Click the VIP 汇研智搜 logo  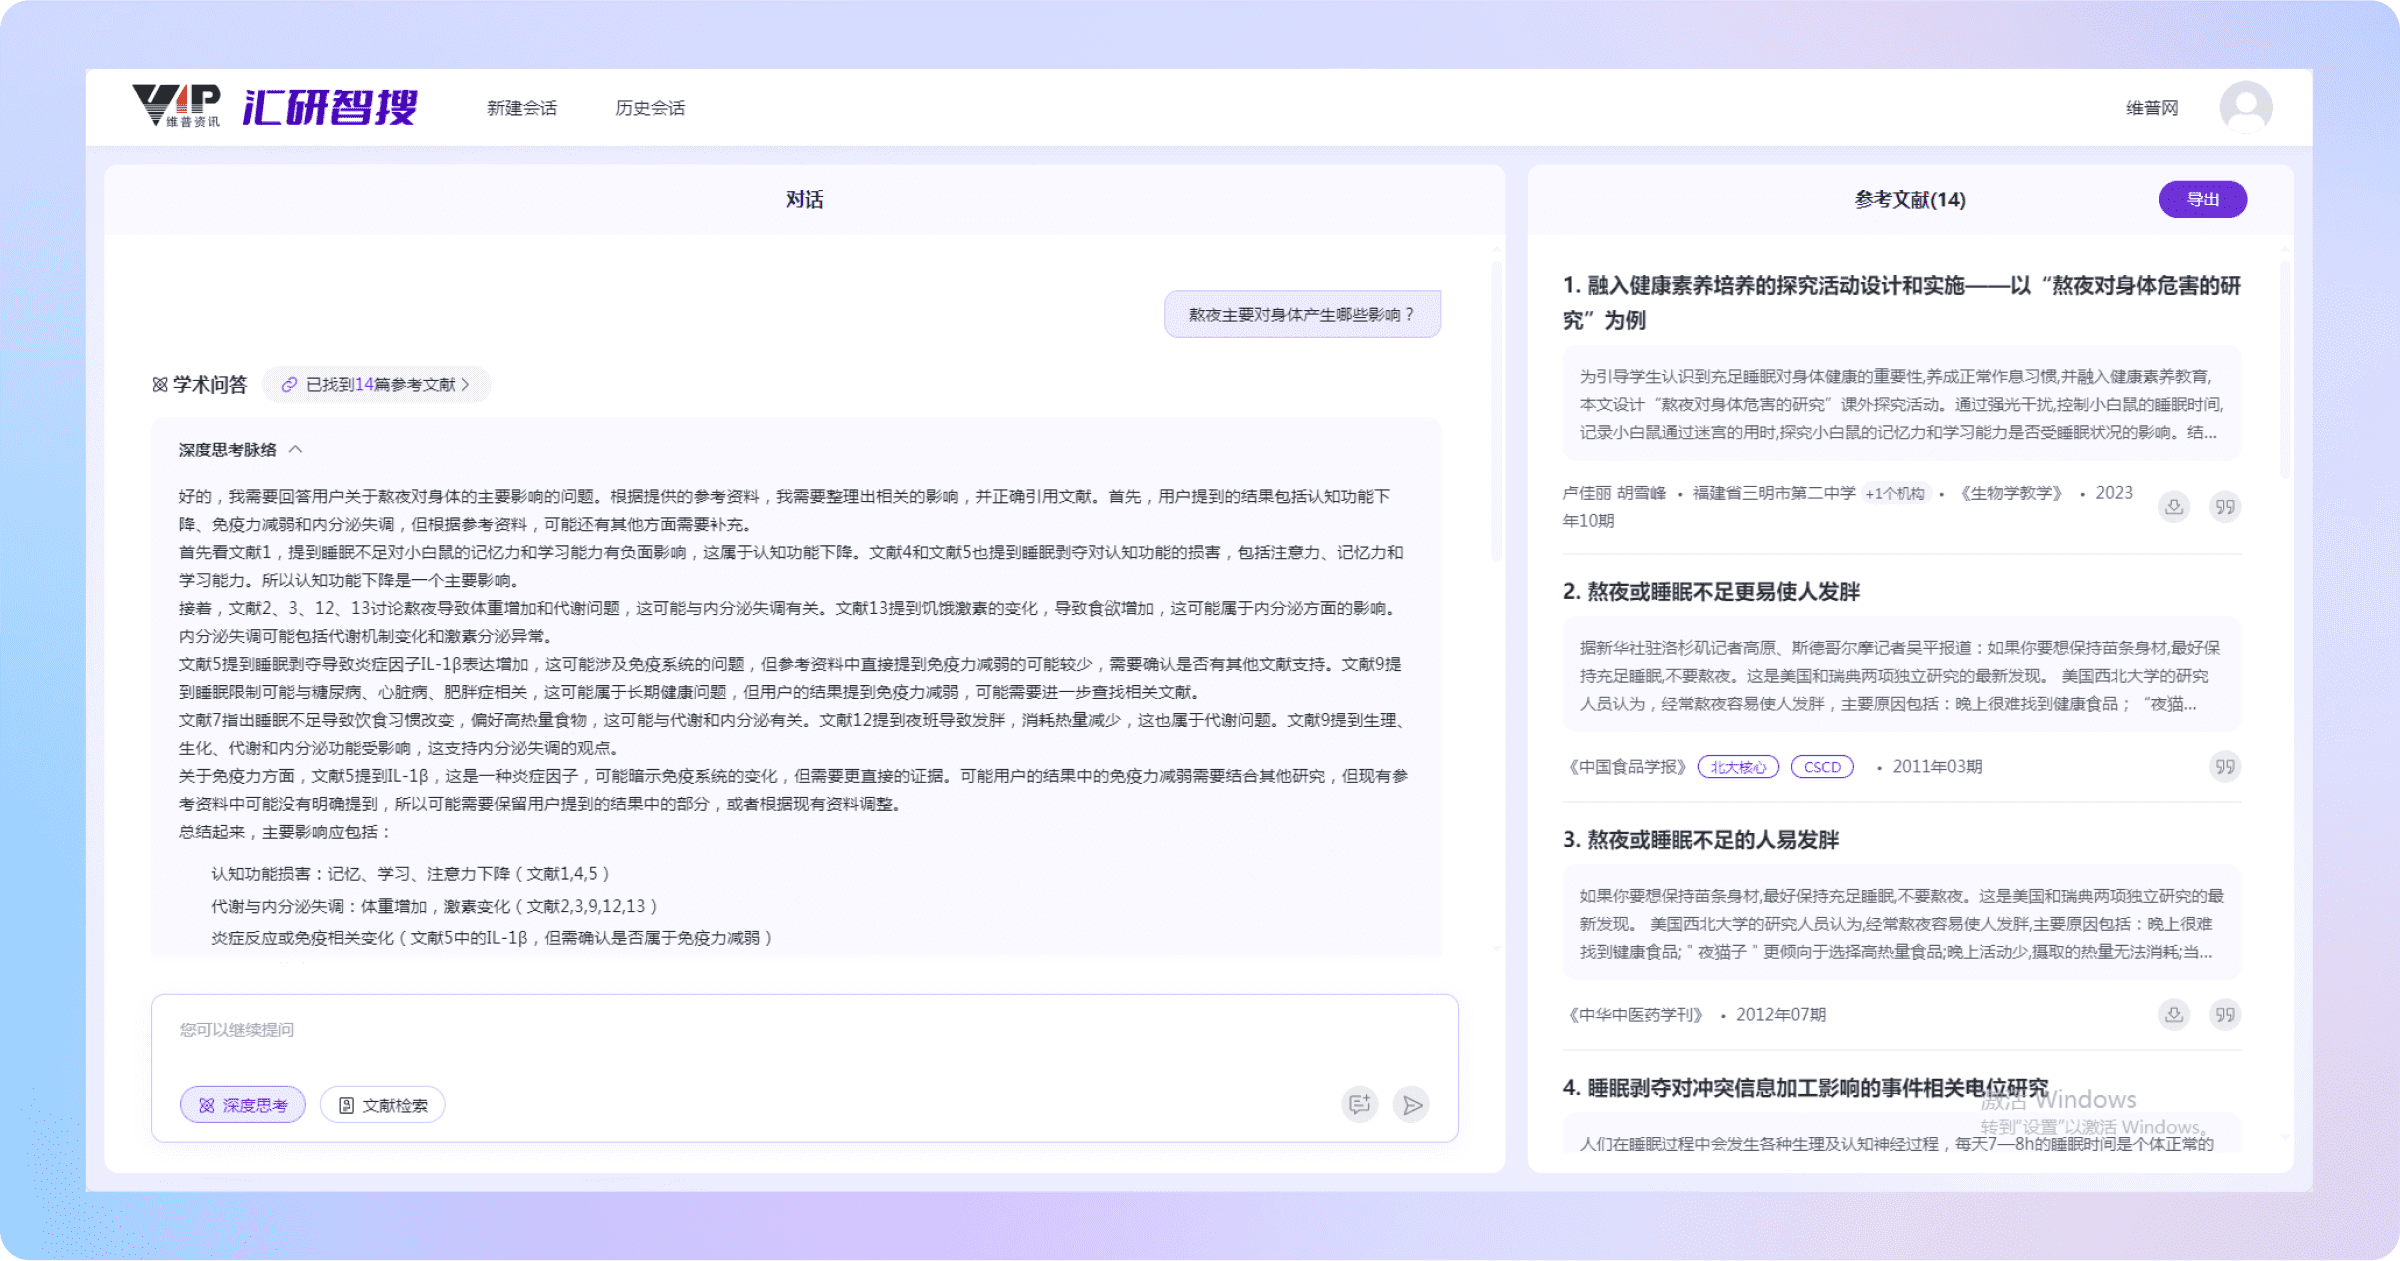point(276,106)
